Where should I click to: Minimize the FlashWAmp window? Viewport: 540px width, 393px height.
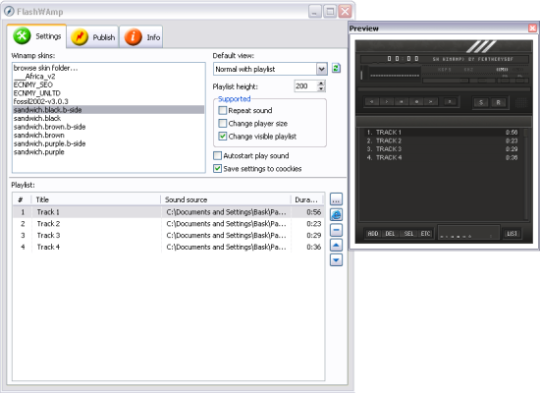pos(314,11)
